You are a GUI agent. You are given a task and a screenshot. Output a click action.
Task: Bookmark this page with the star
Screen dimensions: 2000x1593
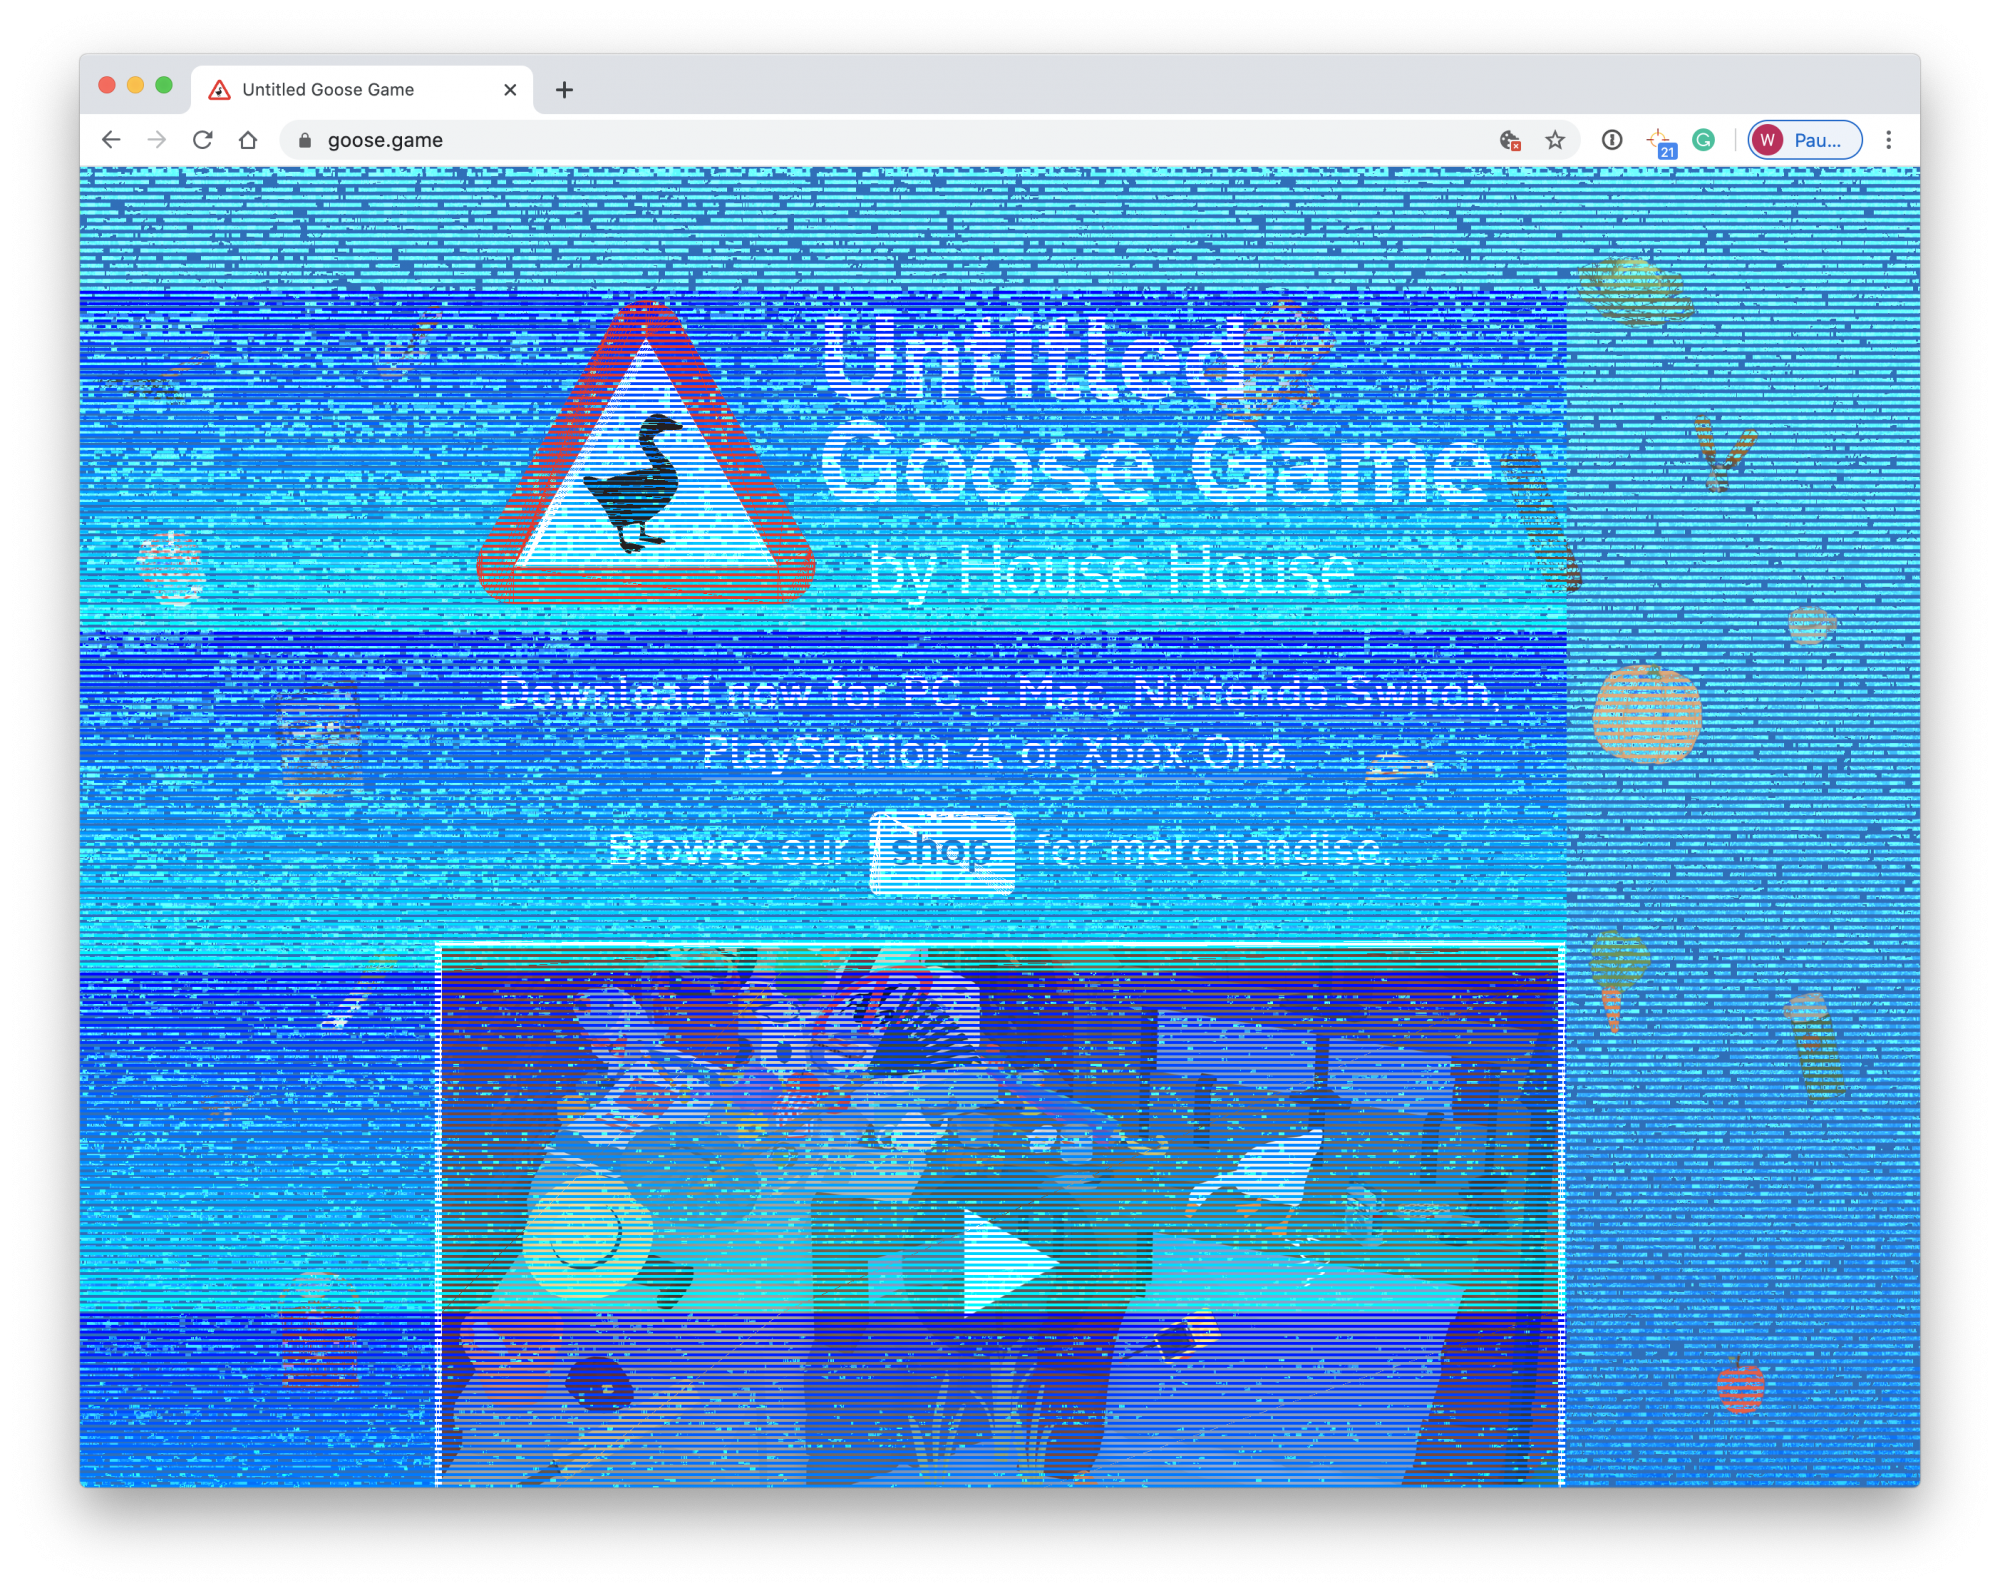click(1555, 140)
